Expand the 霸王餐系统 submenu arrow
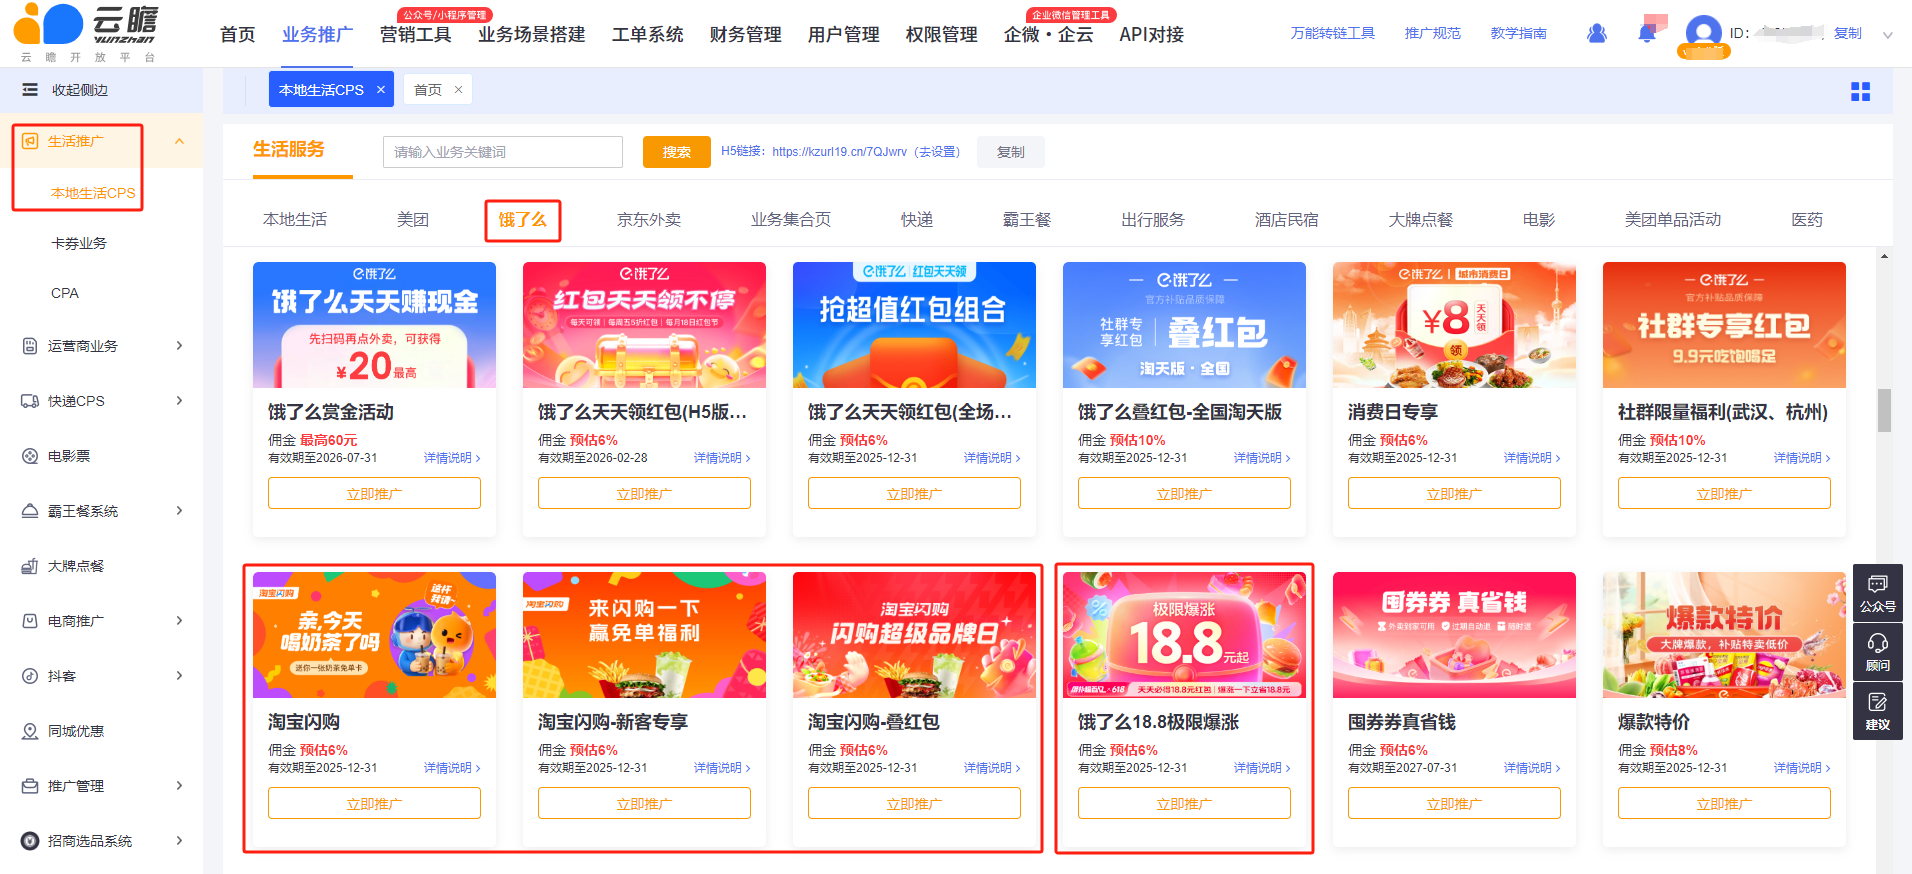This screenshot has width=1912, height=874. [x=180, y=511]
